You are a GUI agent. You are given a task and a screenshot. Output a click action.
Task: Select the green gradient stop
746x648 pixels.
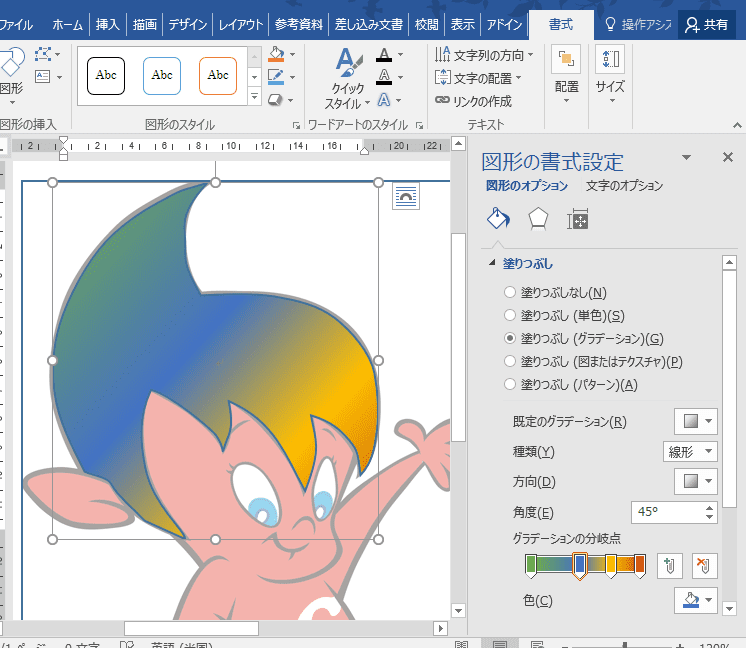530,566
